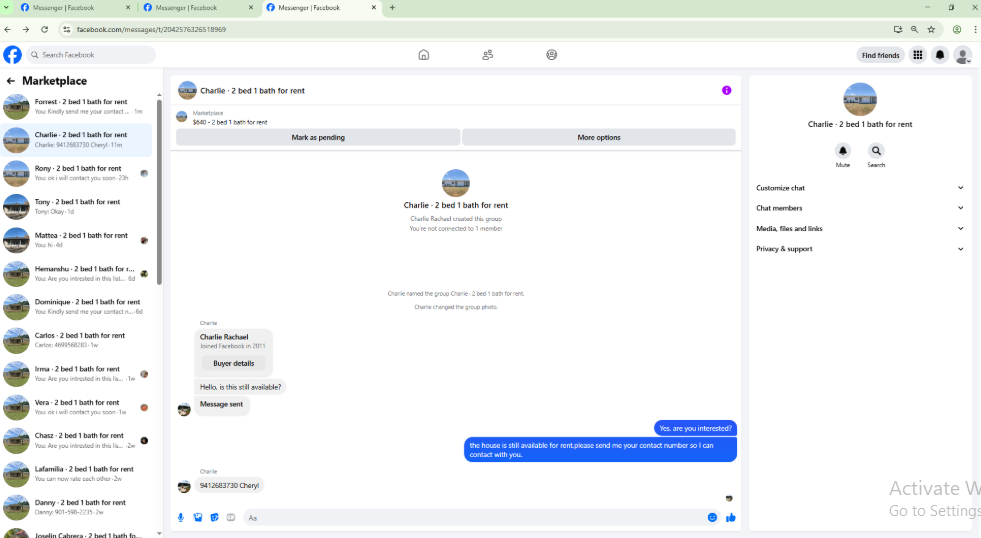Reload the page in the browser
This screenshot has width=981, height=538.
(44, 29)
